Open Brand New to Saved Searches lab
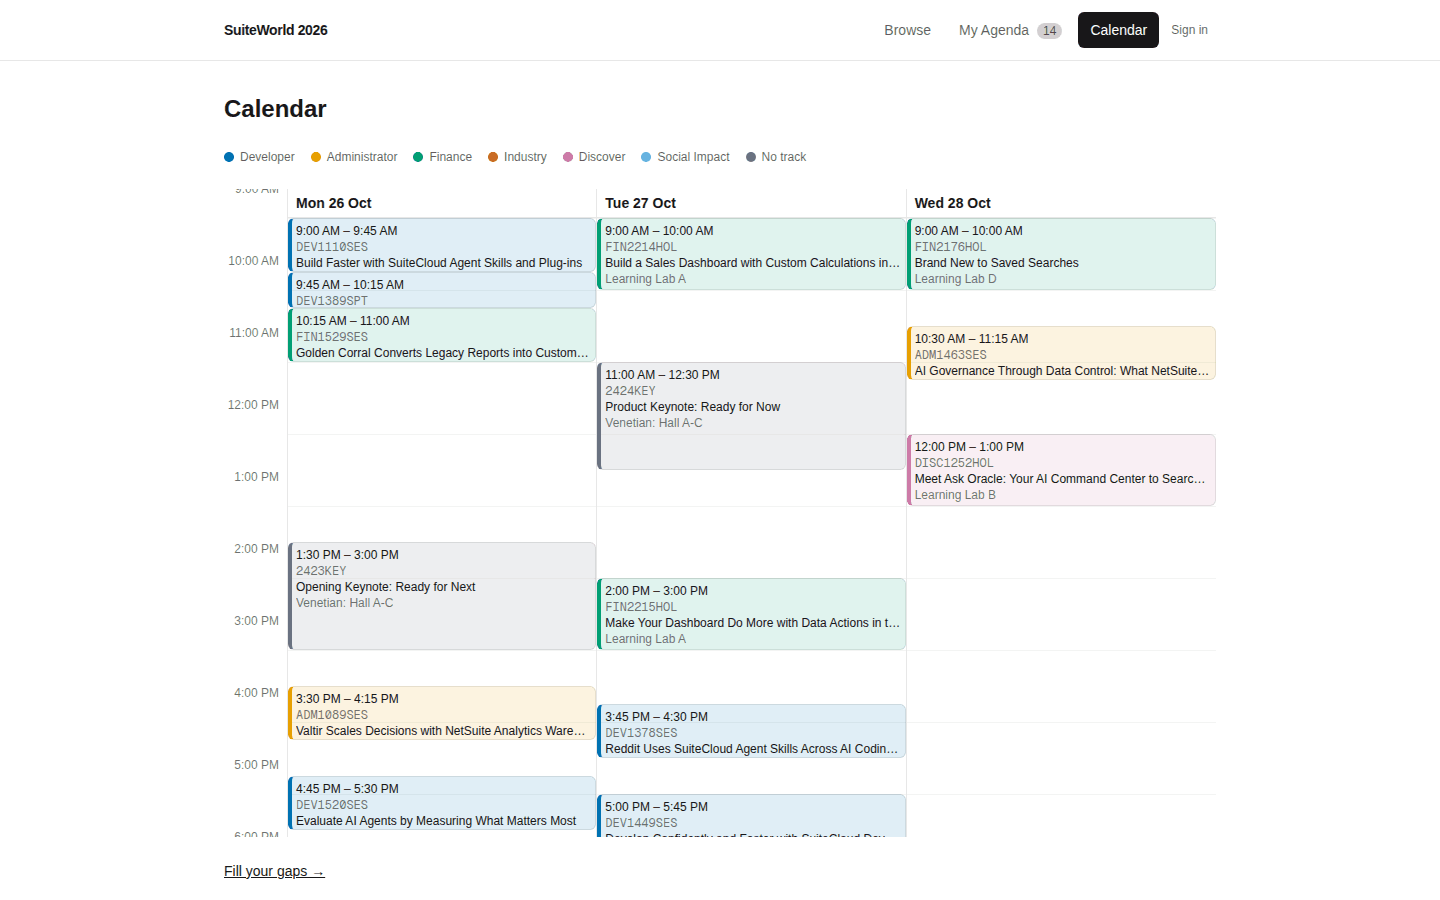Screen dimensions: 1440x900 [x=1061, y=254]
